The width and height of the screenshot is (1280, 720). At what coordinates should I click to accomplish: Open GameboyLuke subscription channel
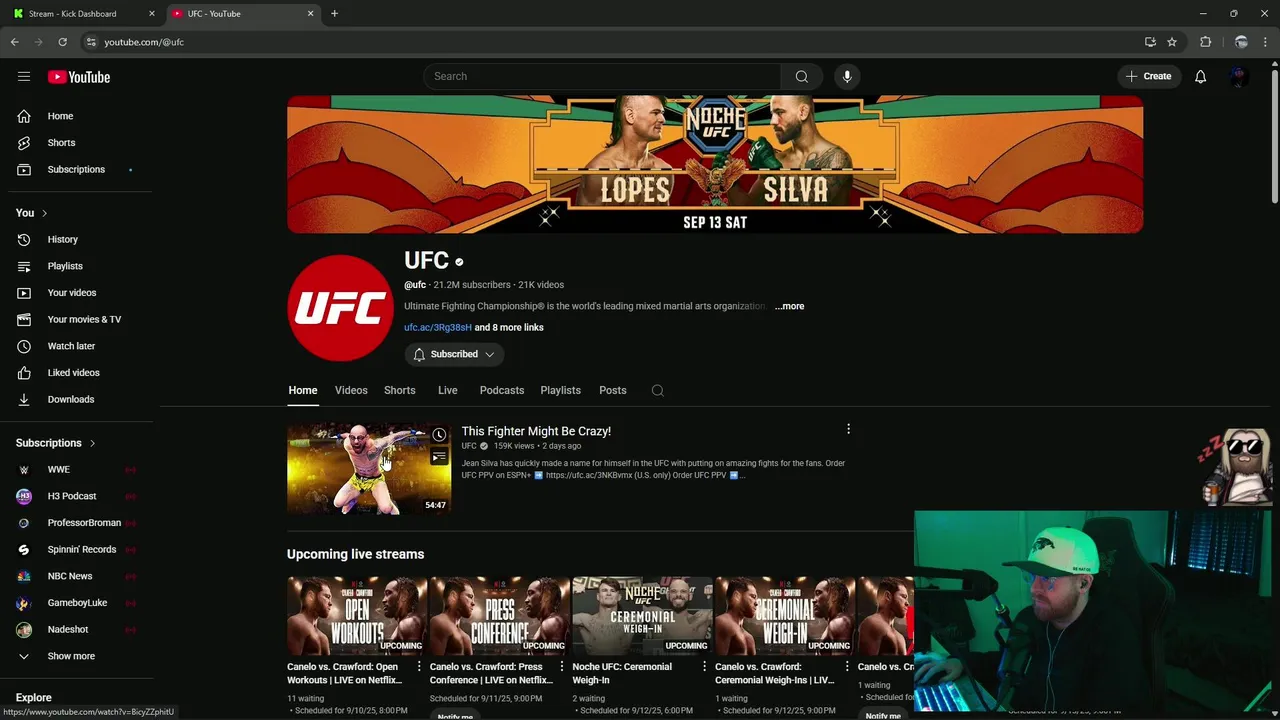tap(76, 603)
